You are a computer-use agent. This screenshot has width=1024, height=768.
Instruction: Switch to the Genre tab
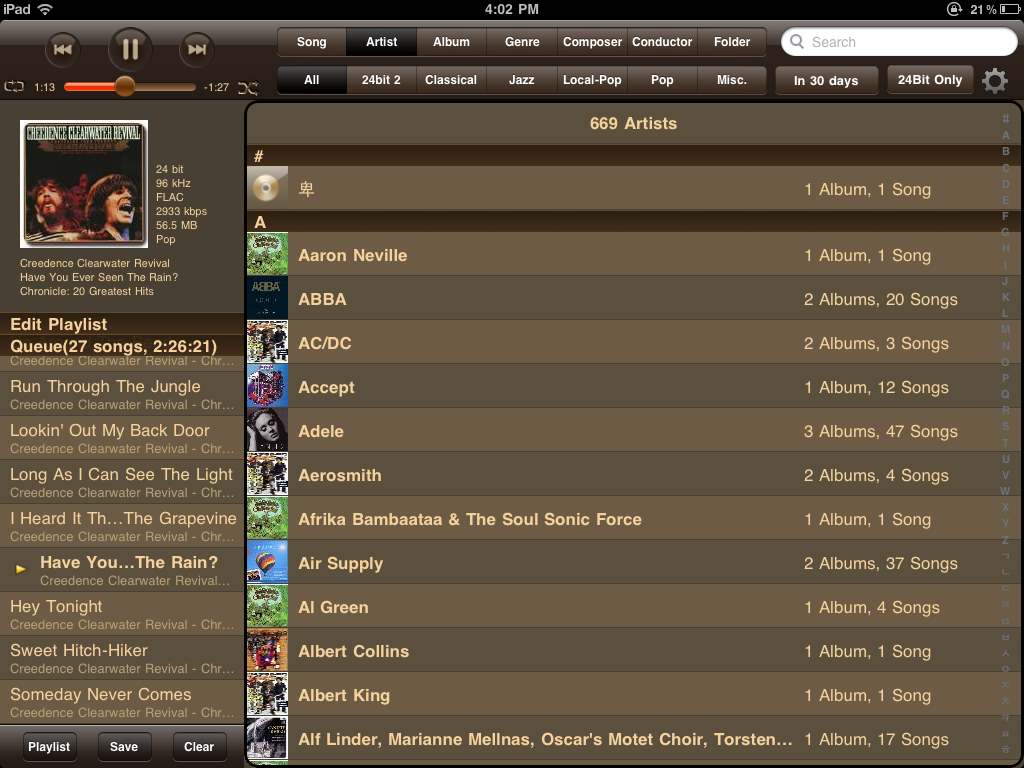coord(522,42)
